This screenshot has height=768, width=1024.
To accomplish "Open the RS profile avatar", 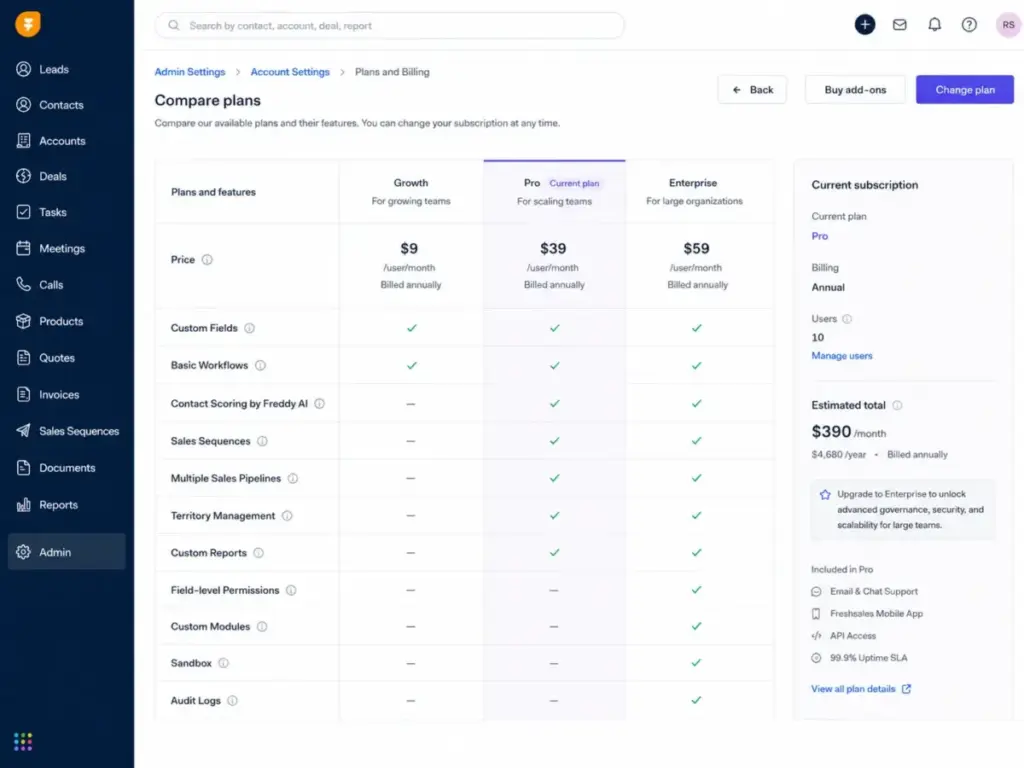I will [1008, 25].
